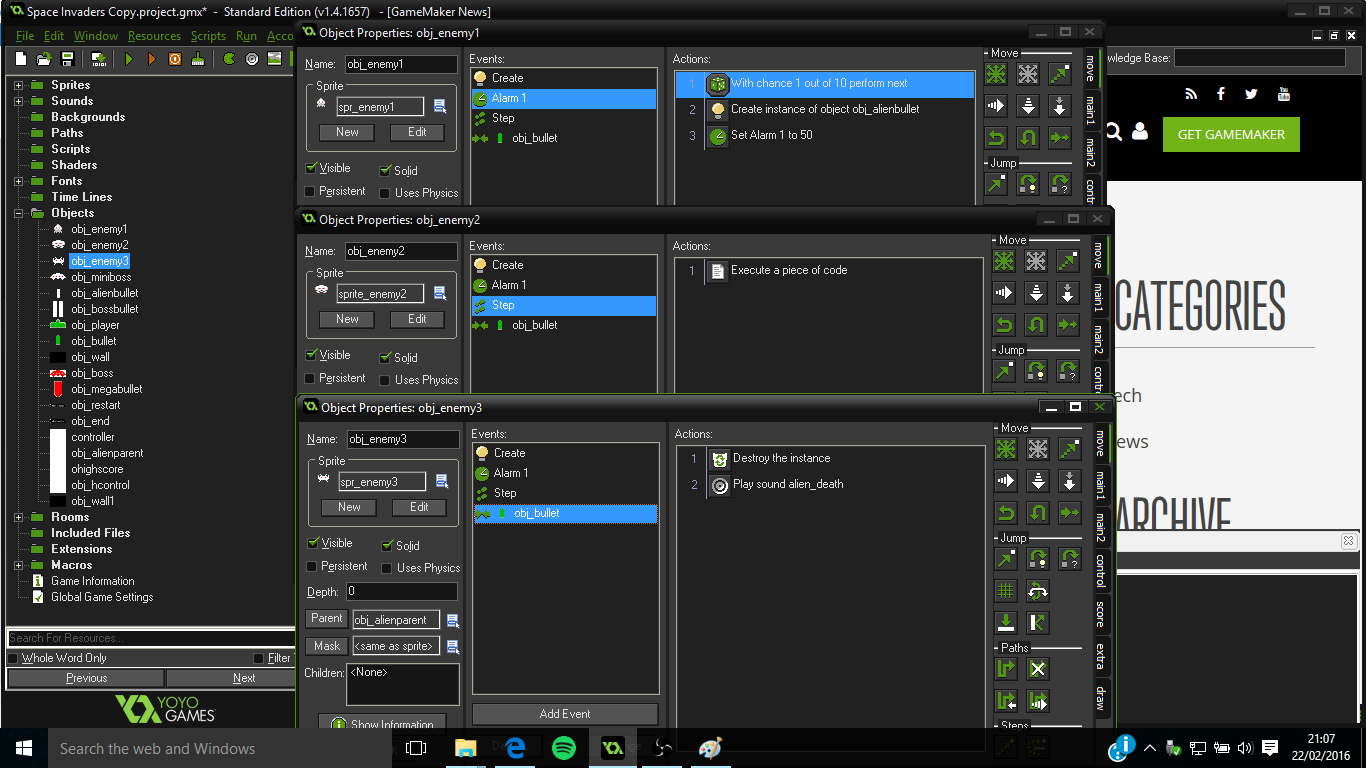
Task: Expand the Sprites folder in the resource tree
Action: 18,85
